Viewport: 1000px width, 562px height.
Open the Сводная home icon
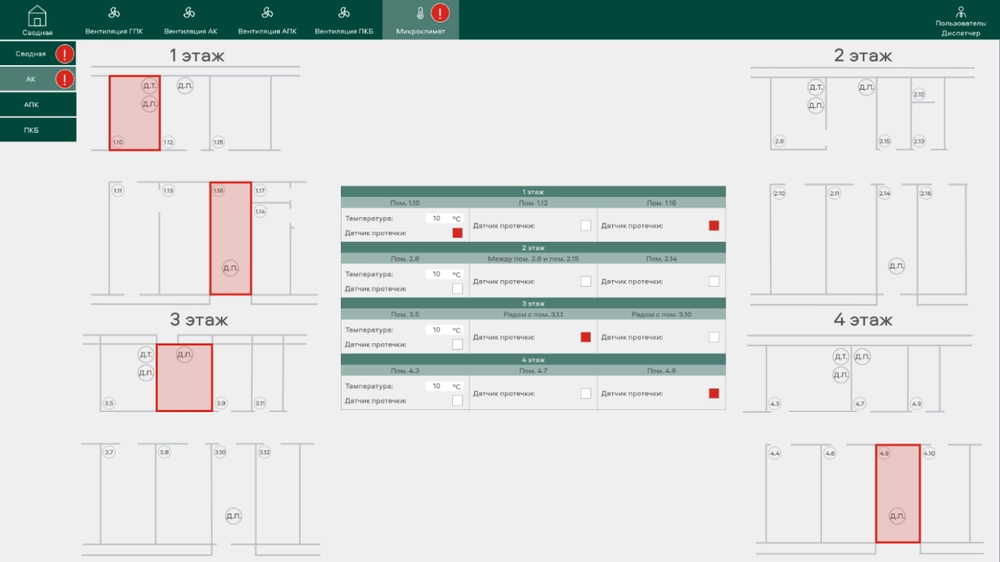(37, 15)
